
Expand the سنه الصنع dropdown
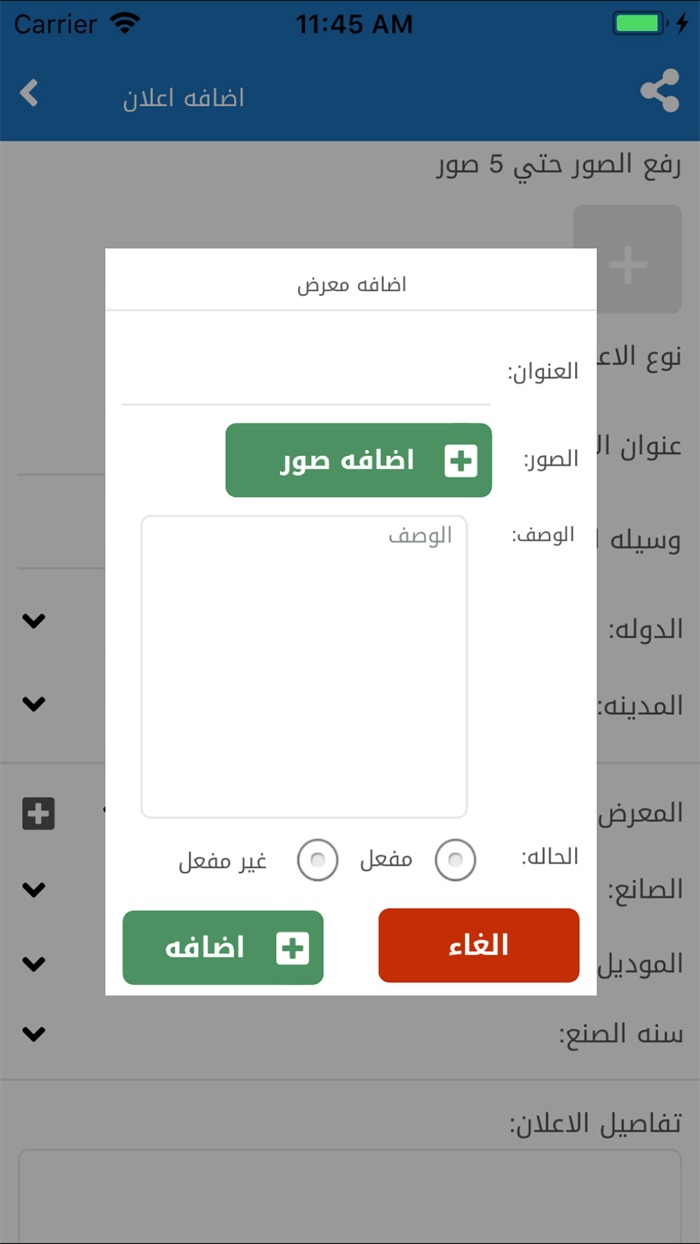tap(34, 1033)
